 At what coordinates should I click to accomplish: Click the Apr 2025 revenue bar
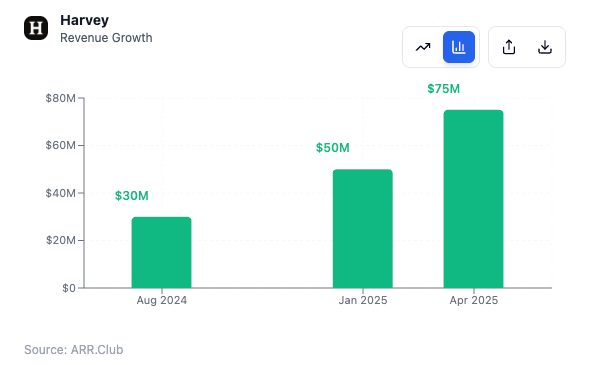pyautogui.click(x=473, y=199)
